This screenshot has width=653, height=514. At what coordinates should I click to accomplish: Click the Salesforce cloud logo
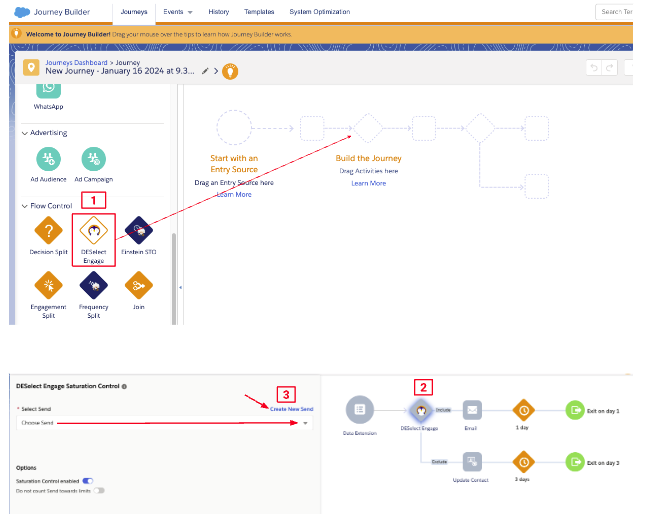22,12
